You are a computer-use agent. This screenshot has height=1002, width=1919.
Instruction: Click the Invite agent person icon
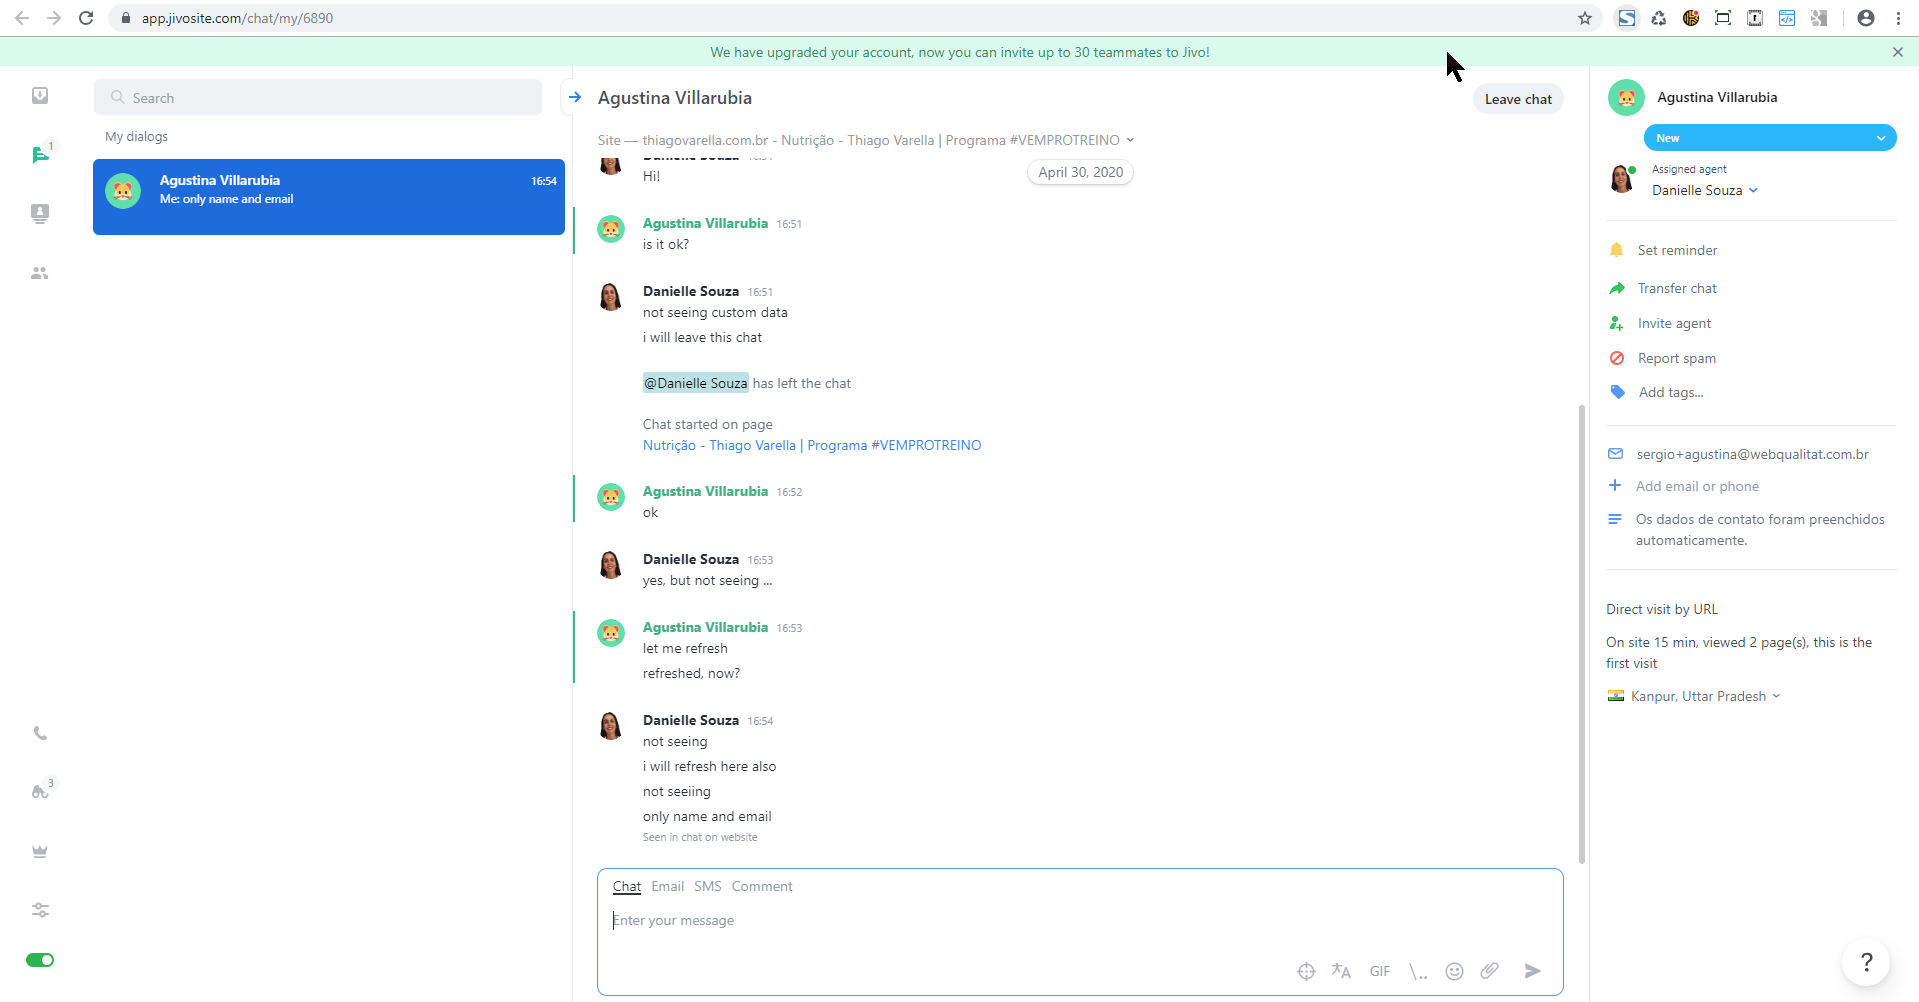pos(1616,323)
